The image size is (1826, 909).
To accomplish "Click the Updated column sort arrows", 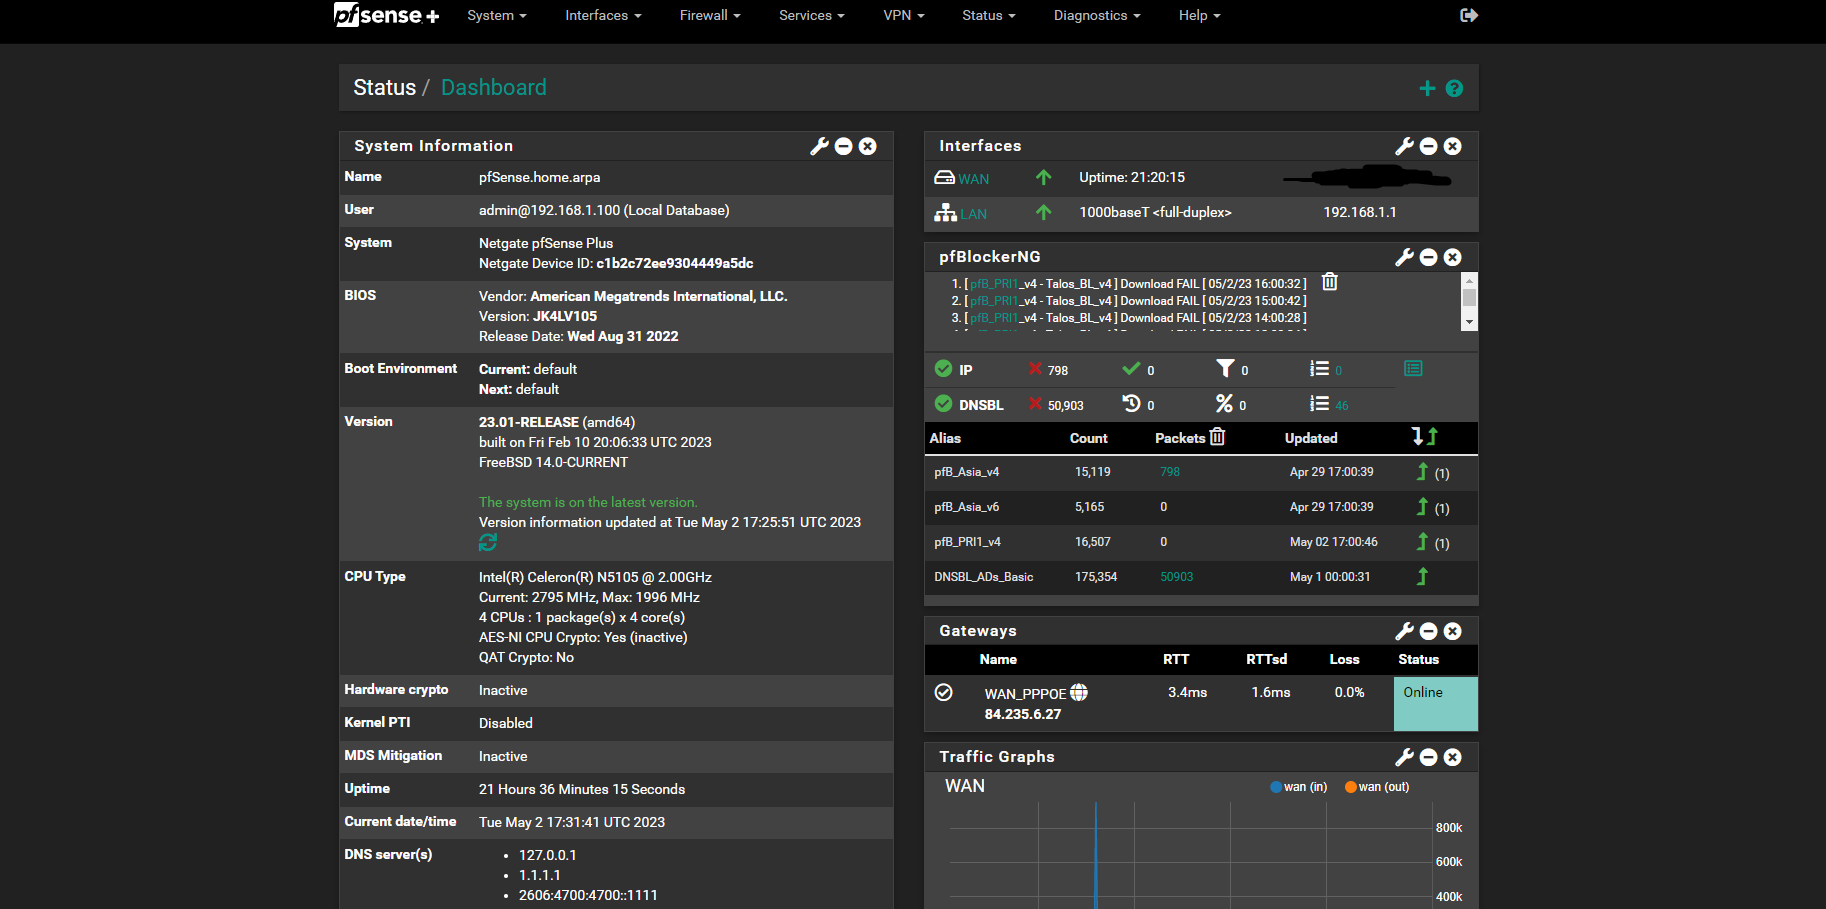I will pyautogui.click(x=1425, y=437).
